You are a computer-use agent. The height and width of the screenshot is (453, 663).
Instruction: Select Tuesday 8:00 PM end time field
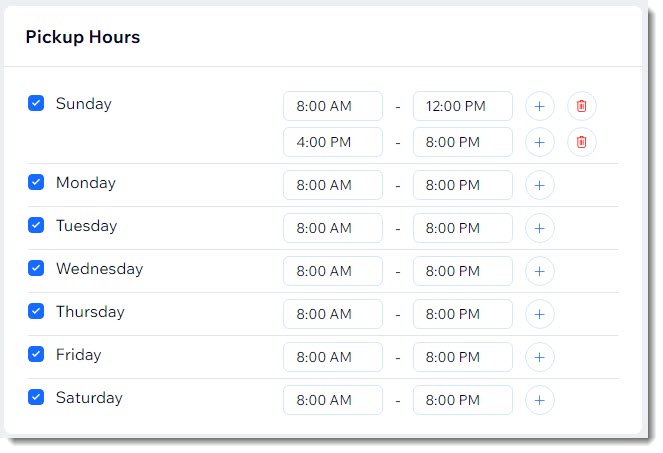pyautogui.click(x=463, y=228)
